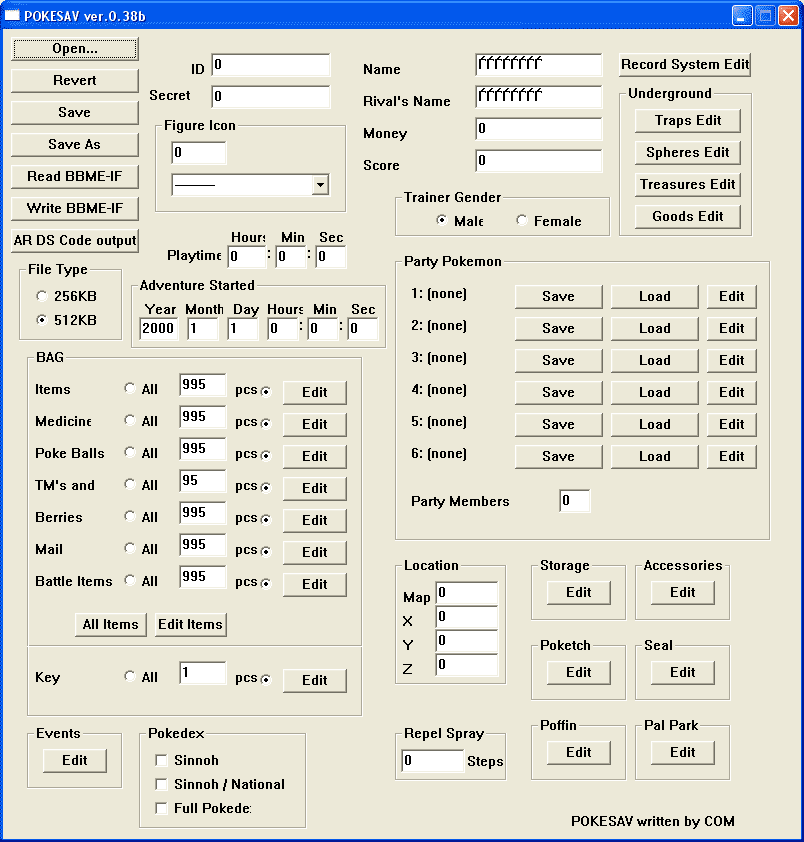Click the Edit Items button
The width and height of the screenshot is (804, 842).
tap(191, 625)
